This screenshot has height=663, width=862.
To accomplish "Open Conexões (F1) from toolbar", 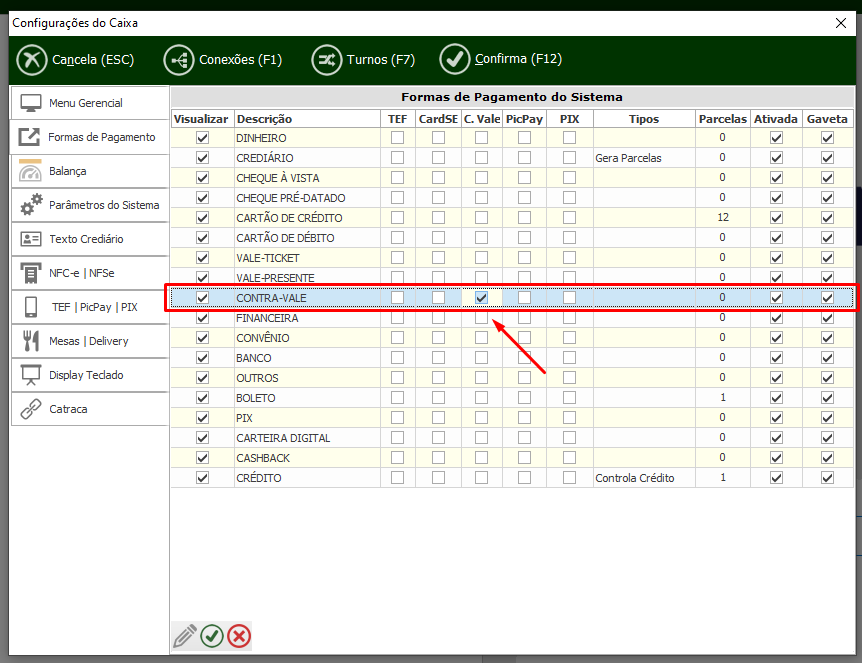I will coord(224,60).
